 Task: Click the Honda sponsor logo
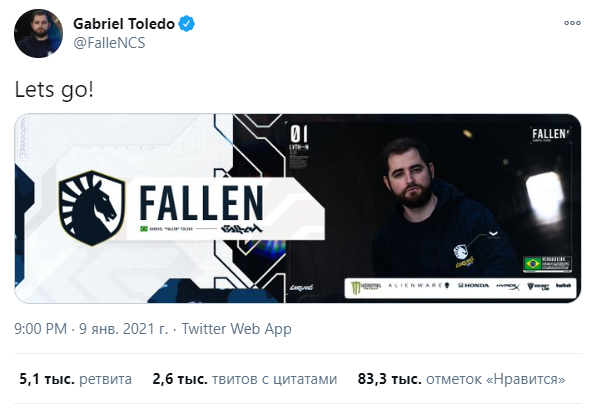[473, 285]
